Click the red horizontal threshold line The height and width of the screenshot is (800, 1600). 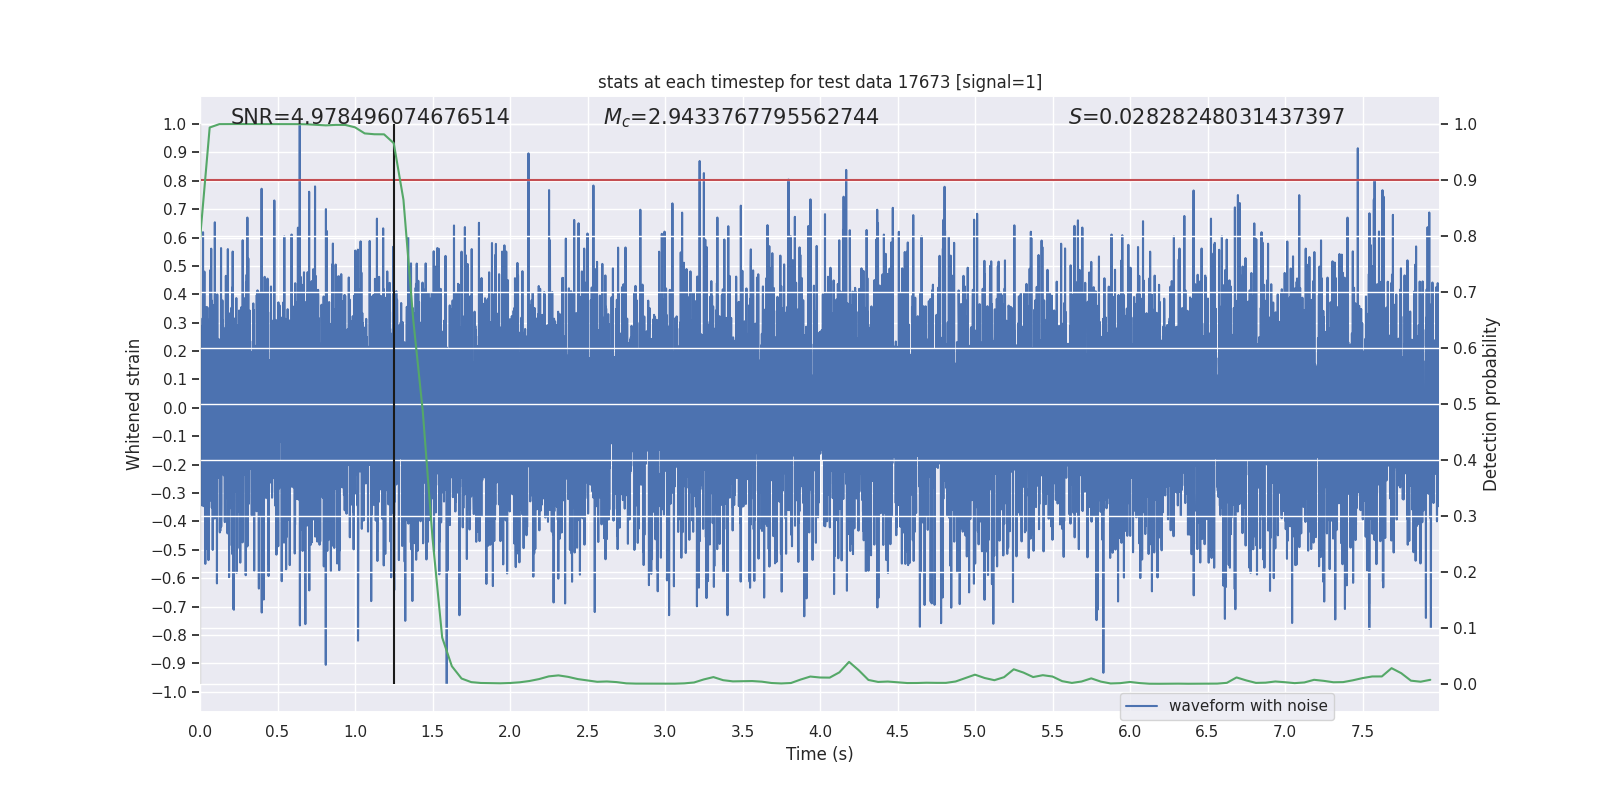pos(820,180)
